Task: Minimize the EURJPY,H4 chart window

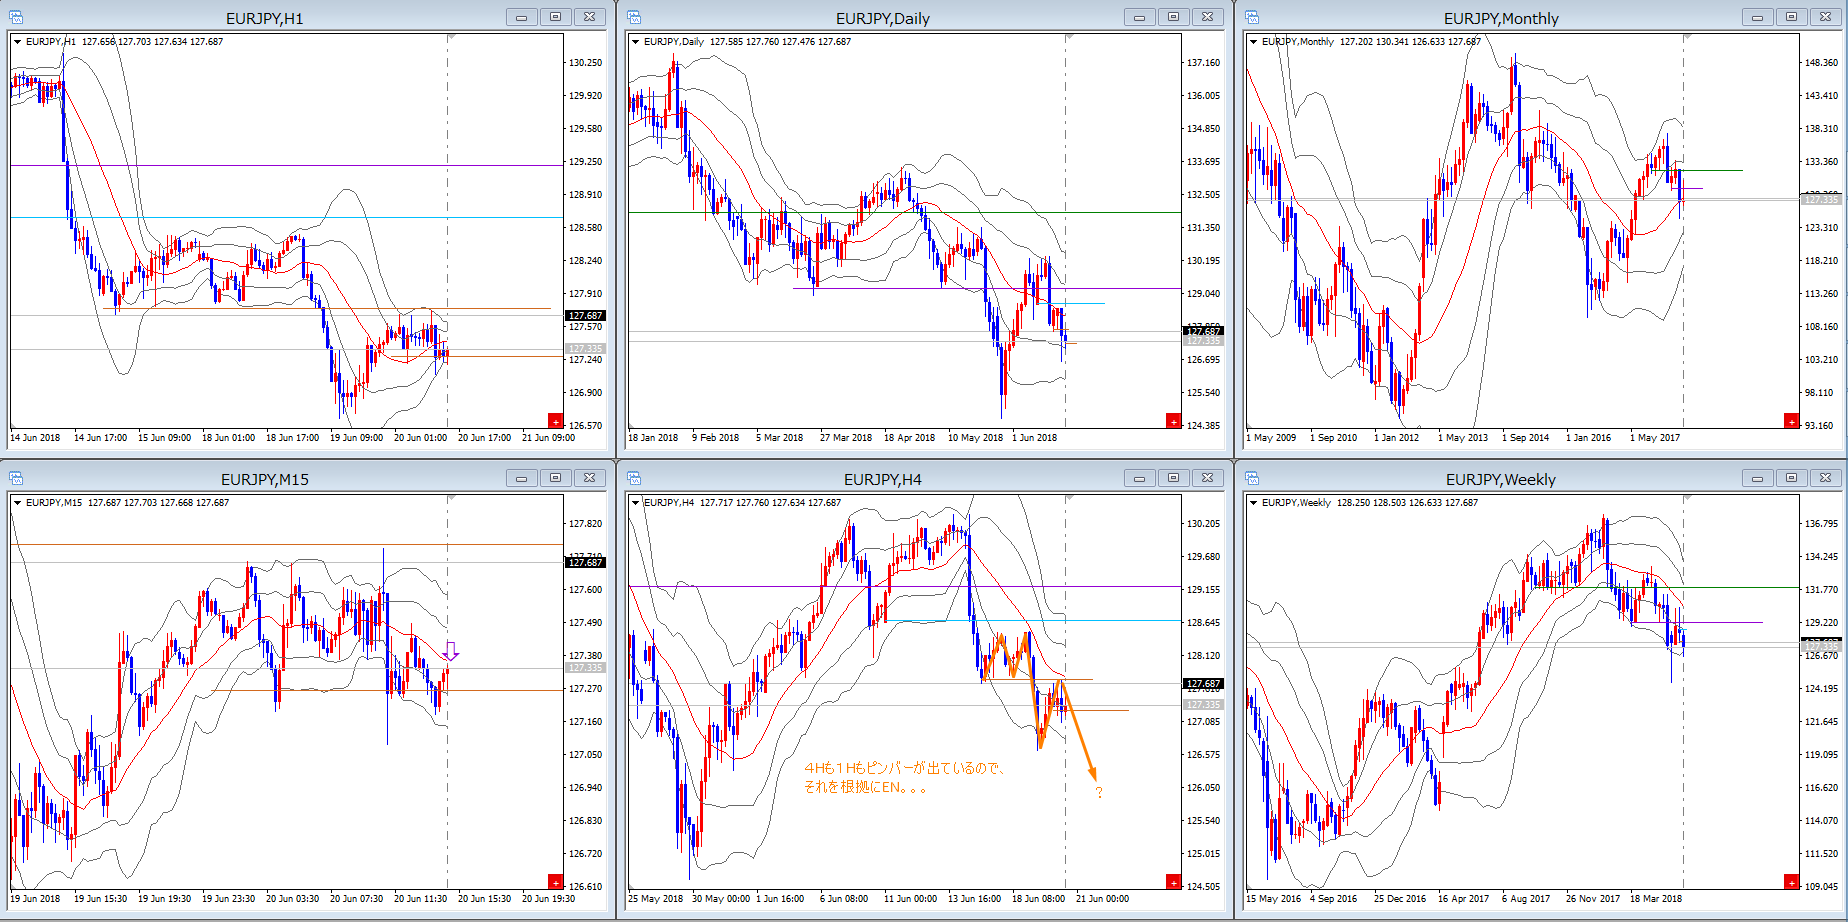Action: pyautogui.click(x=1139, y=478)
